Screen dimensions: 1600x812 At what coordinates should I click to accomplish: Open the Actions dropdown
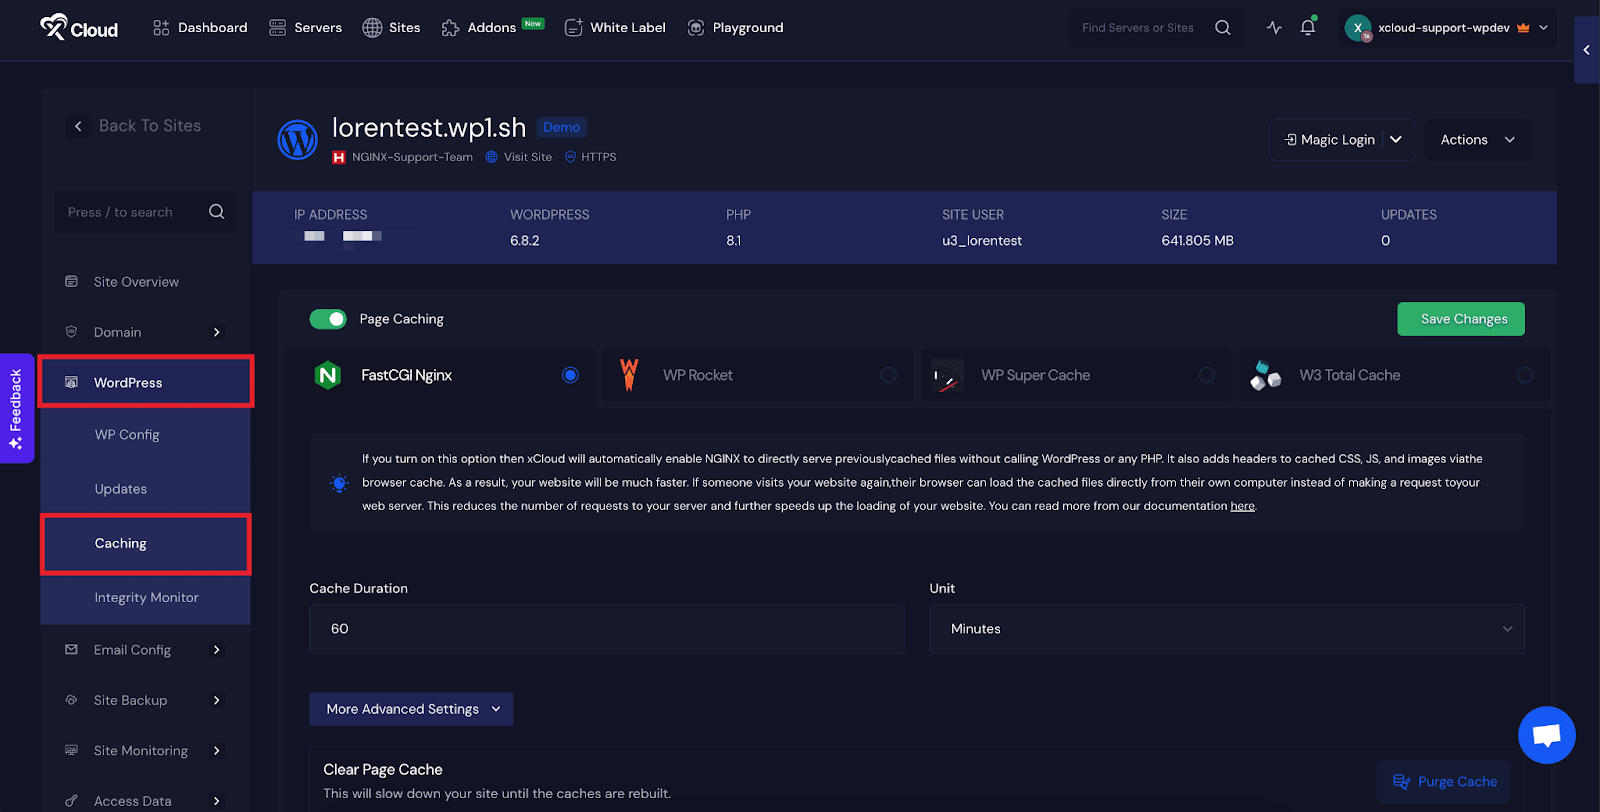click(1477, 140)
